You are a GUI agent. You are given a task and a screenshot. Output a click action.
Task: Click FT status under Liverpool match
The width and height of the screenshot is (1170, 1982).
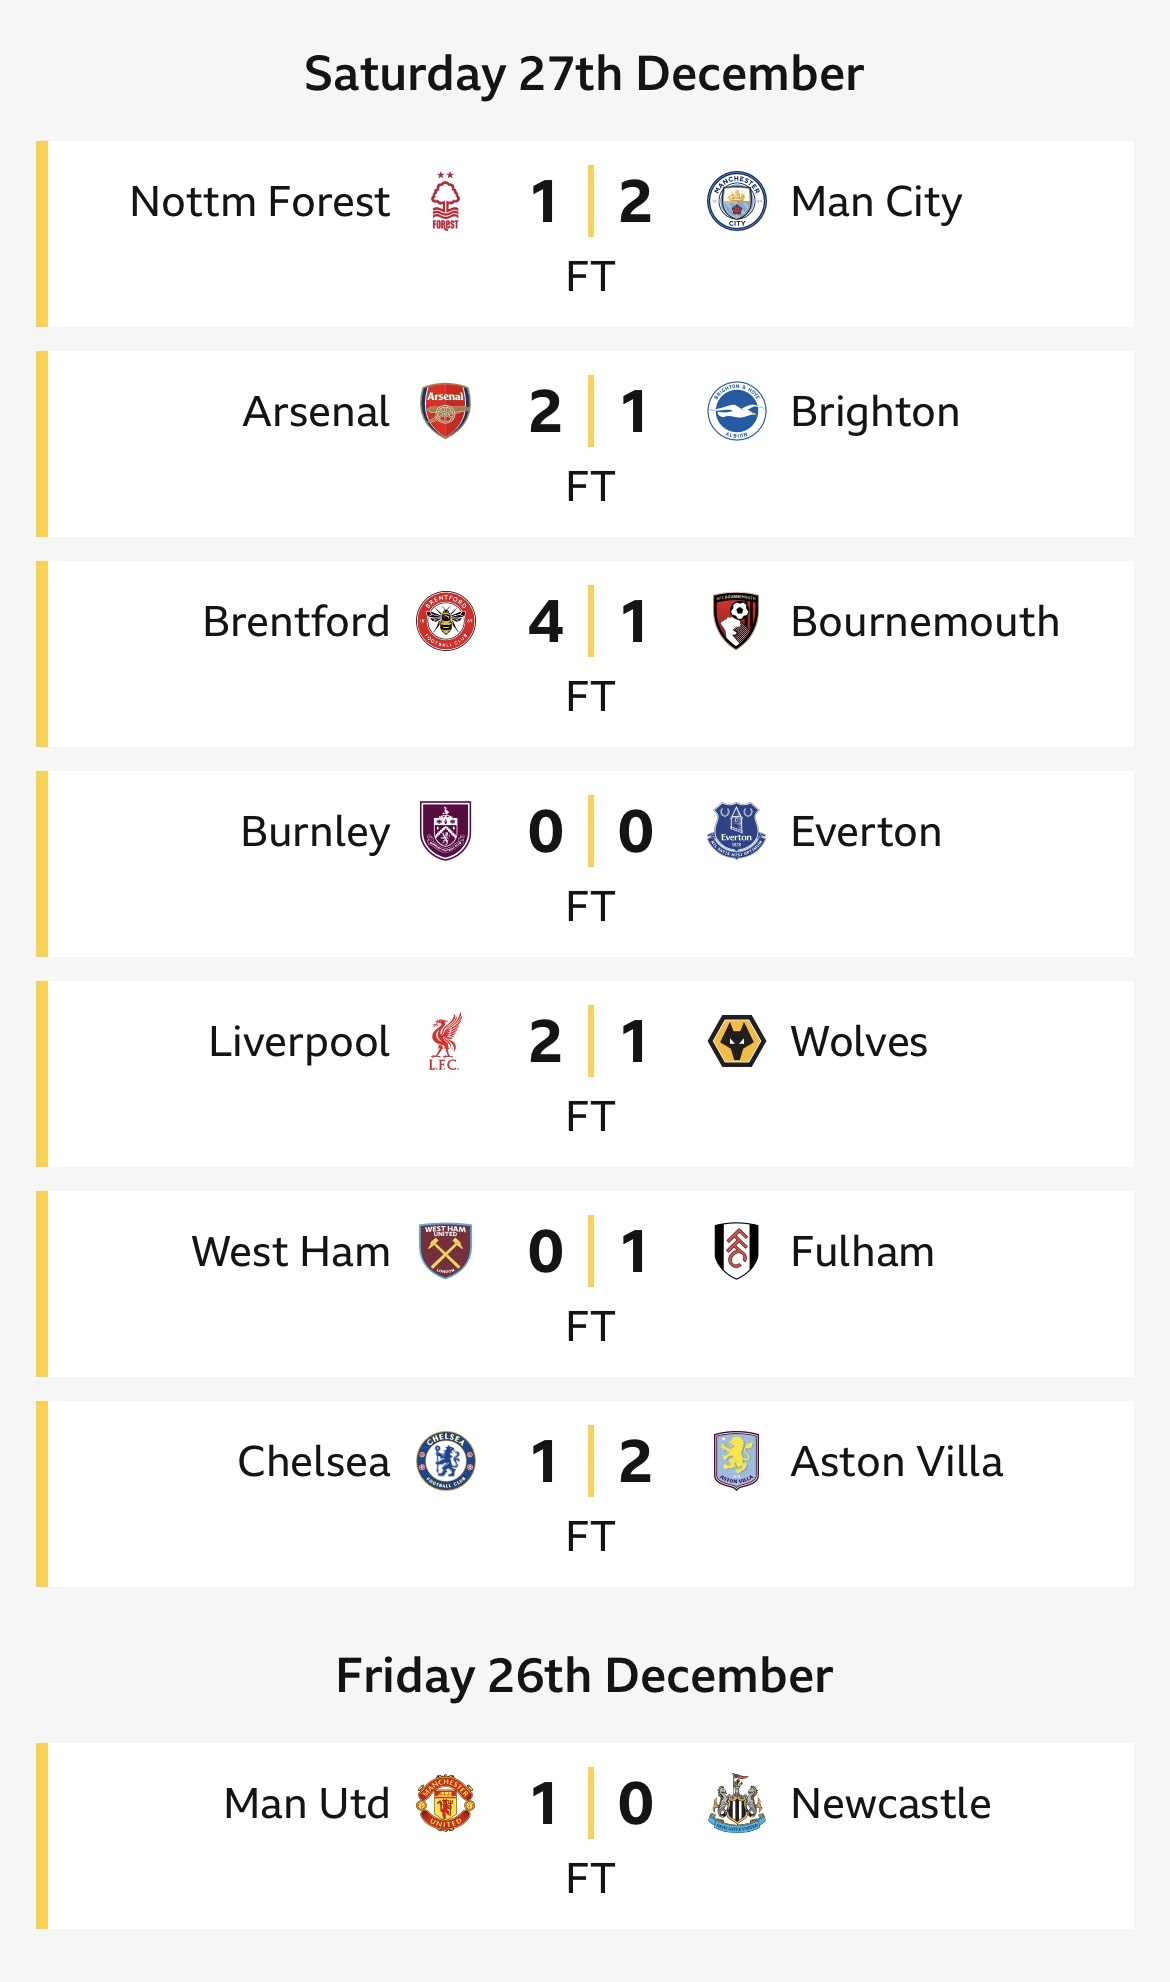(590, 1117)
